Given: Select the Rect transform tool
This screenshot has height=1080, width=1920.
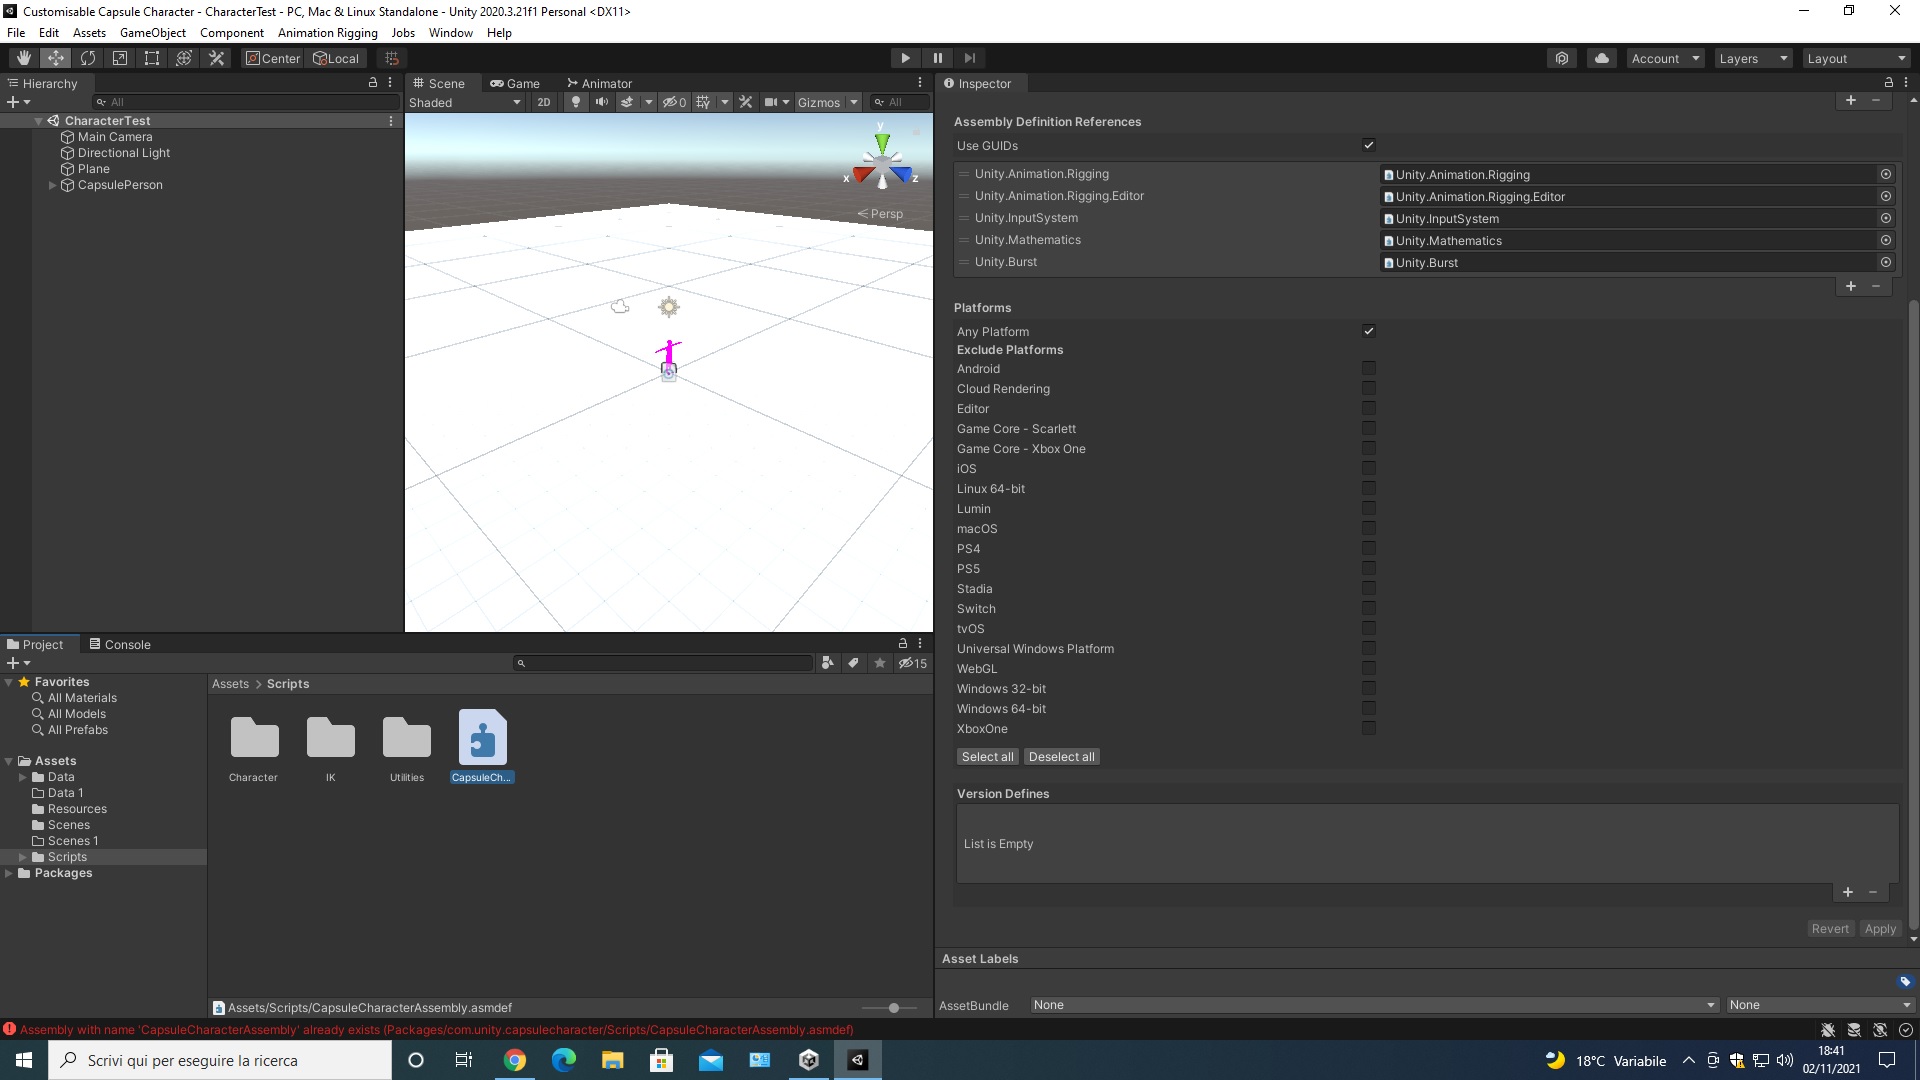Looking at the screenshot, I should tap(151, 58).
